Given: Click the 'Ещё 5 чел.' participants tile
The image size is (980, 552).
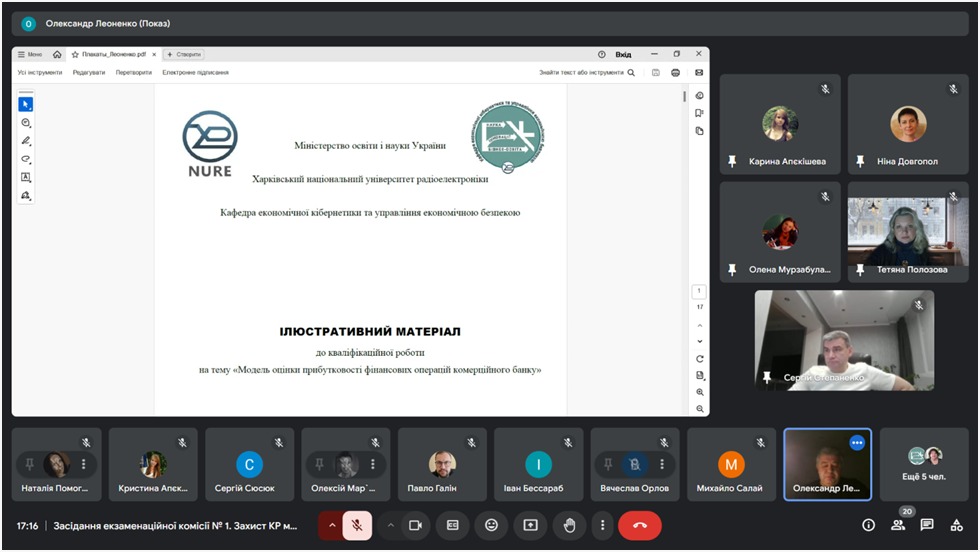Looking at the screenshot, I should coord(924,465).
